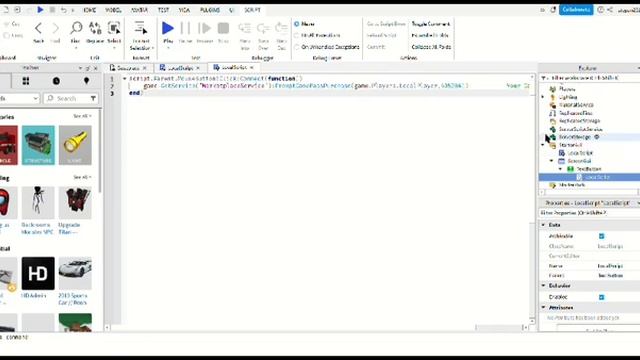Collapse the code fold arrow on line 1
The image size is (640, 360).
124,78
